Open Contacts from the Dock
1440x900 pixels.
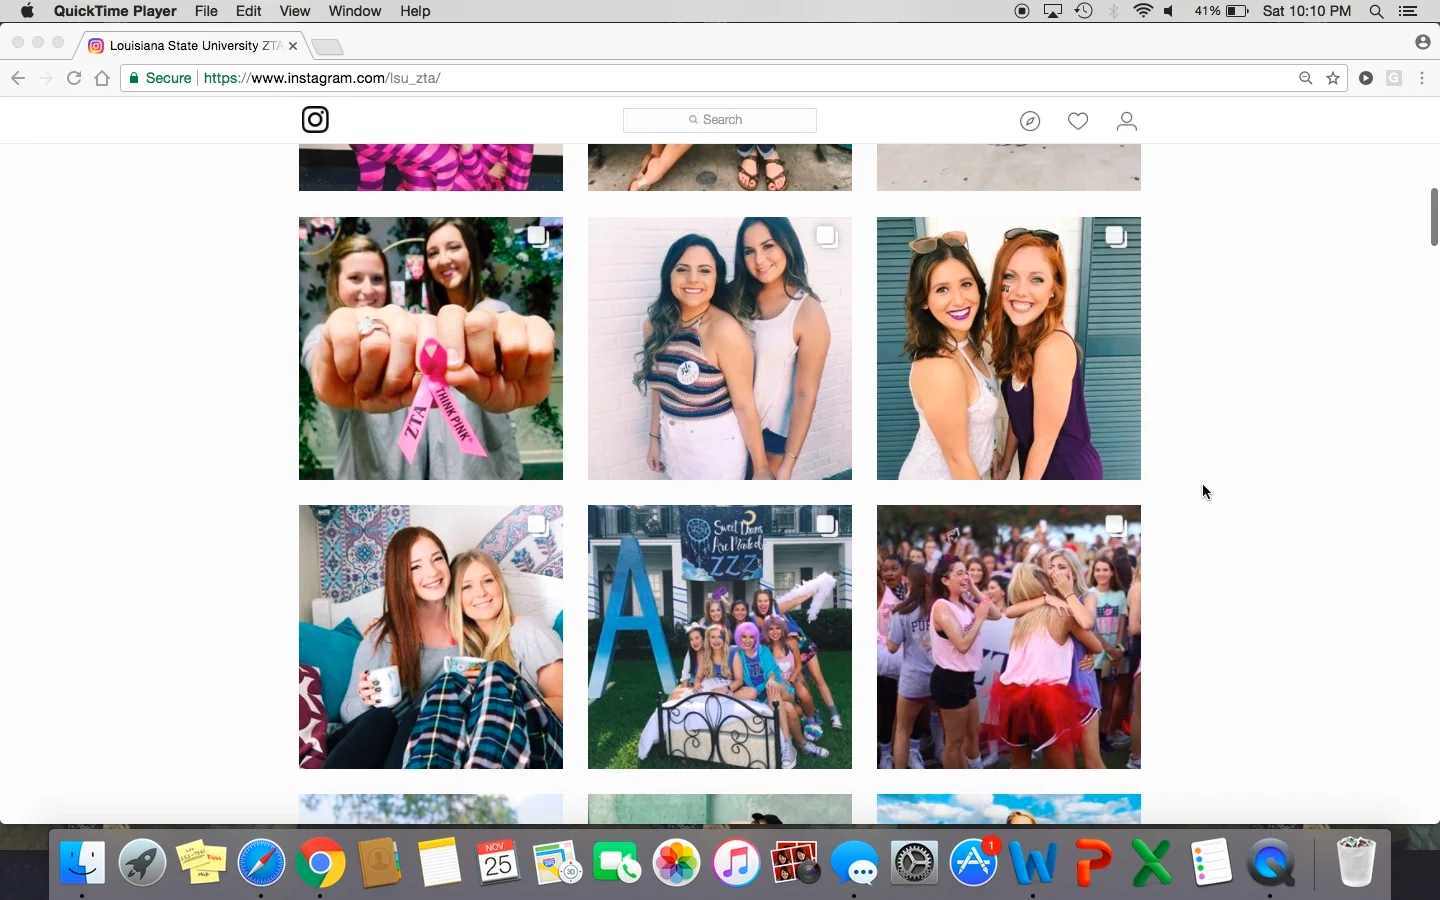380,862
